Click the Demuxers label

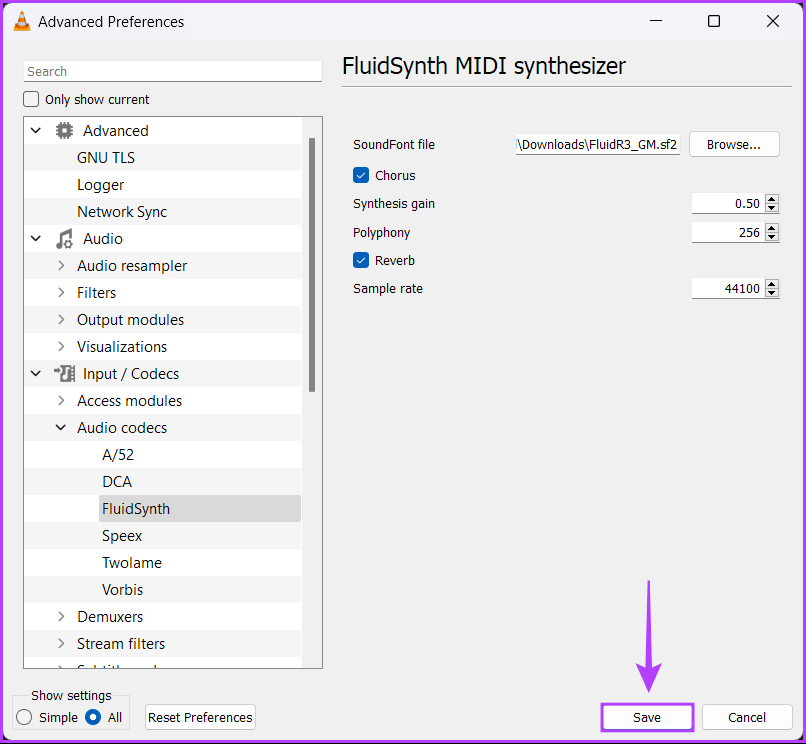(110, 616)
